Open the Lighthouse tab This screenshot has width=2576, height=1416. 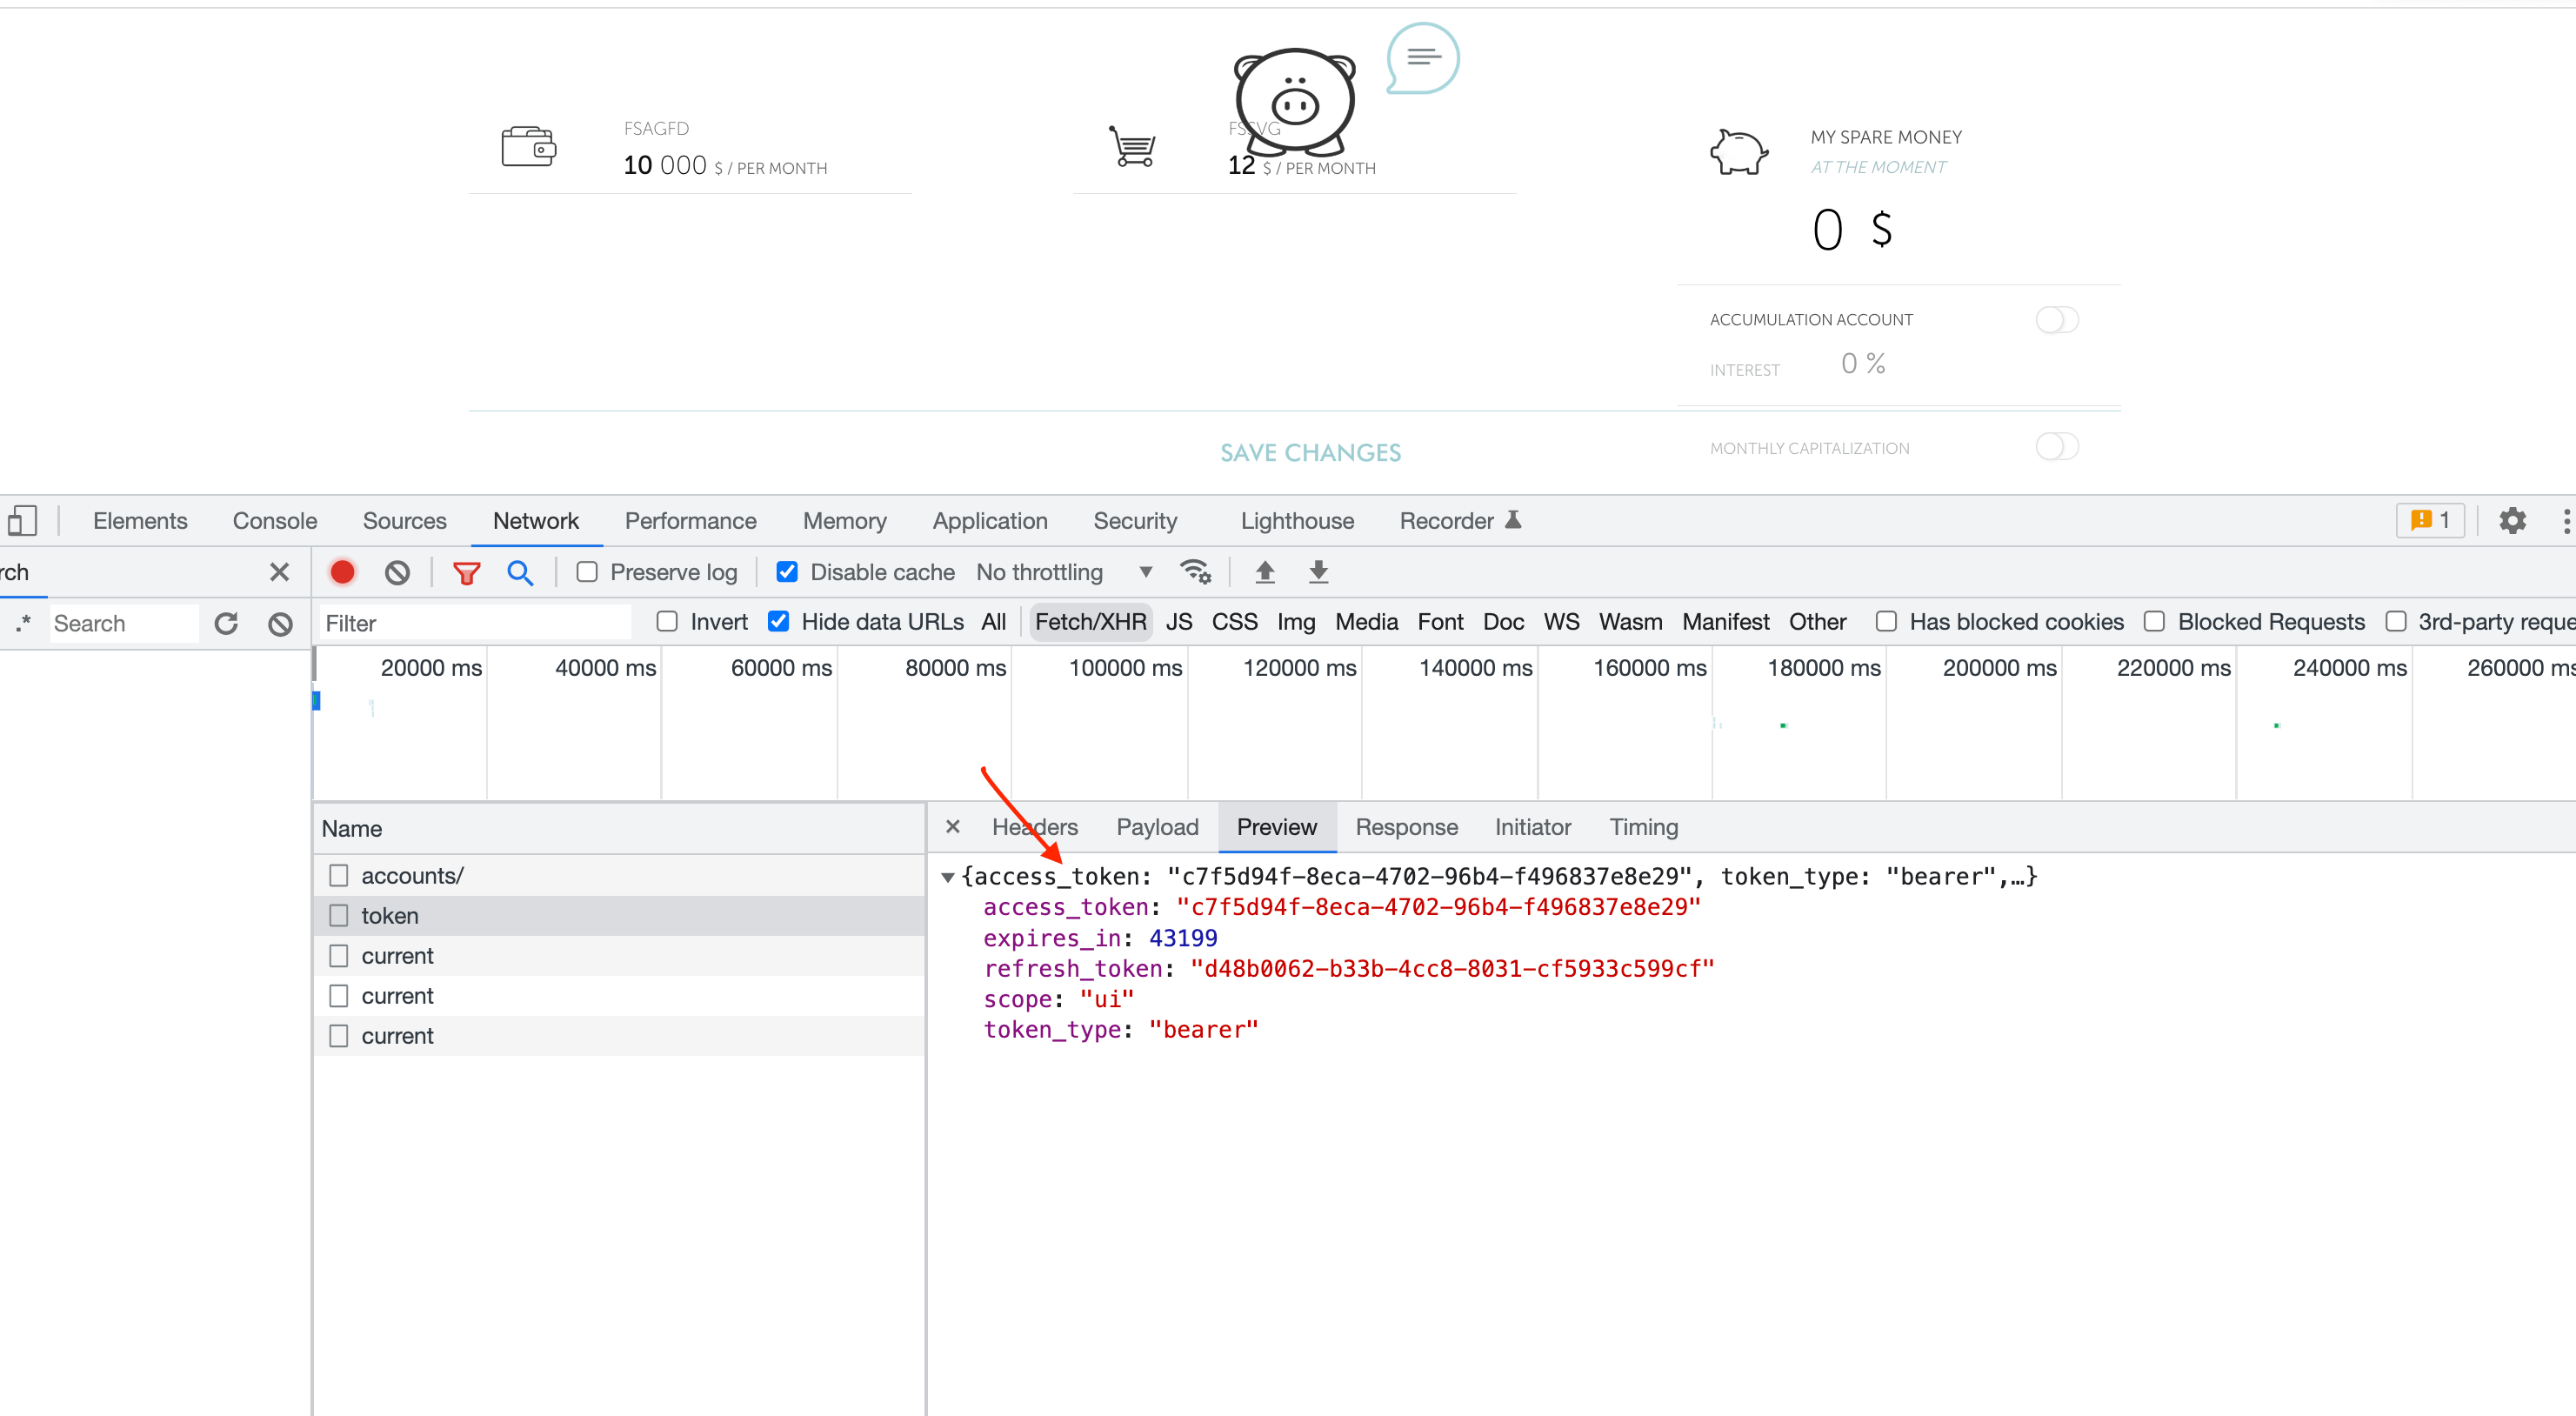[x=1297, y=521]
